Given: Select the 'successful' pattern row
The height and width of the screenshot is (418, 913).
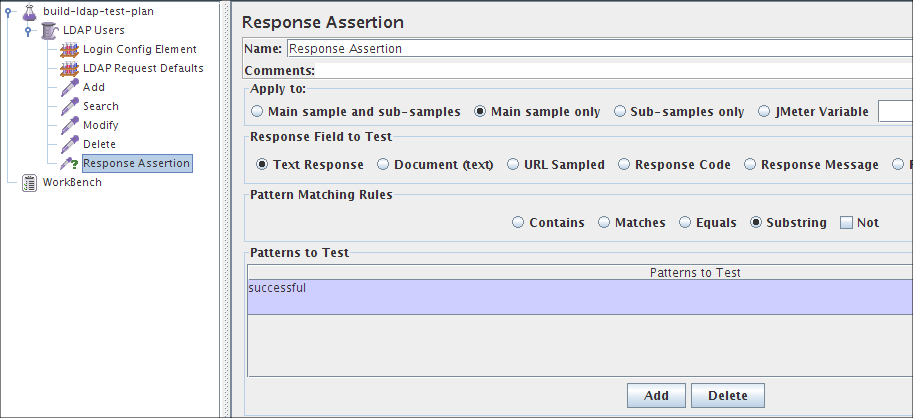Looking at the screenshot, I should coord(580,296).
